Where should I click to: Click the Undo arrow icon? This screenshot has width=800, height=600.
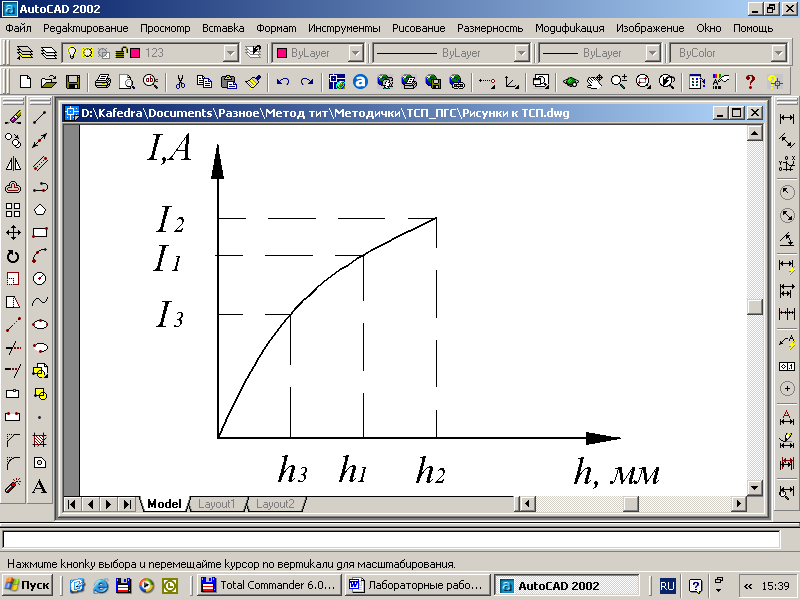(283, 82)
